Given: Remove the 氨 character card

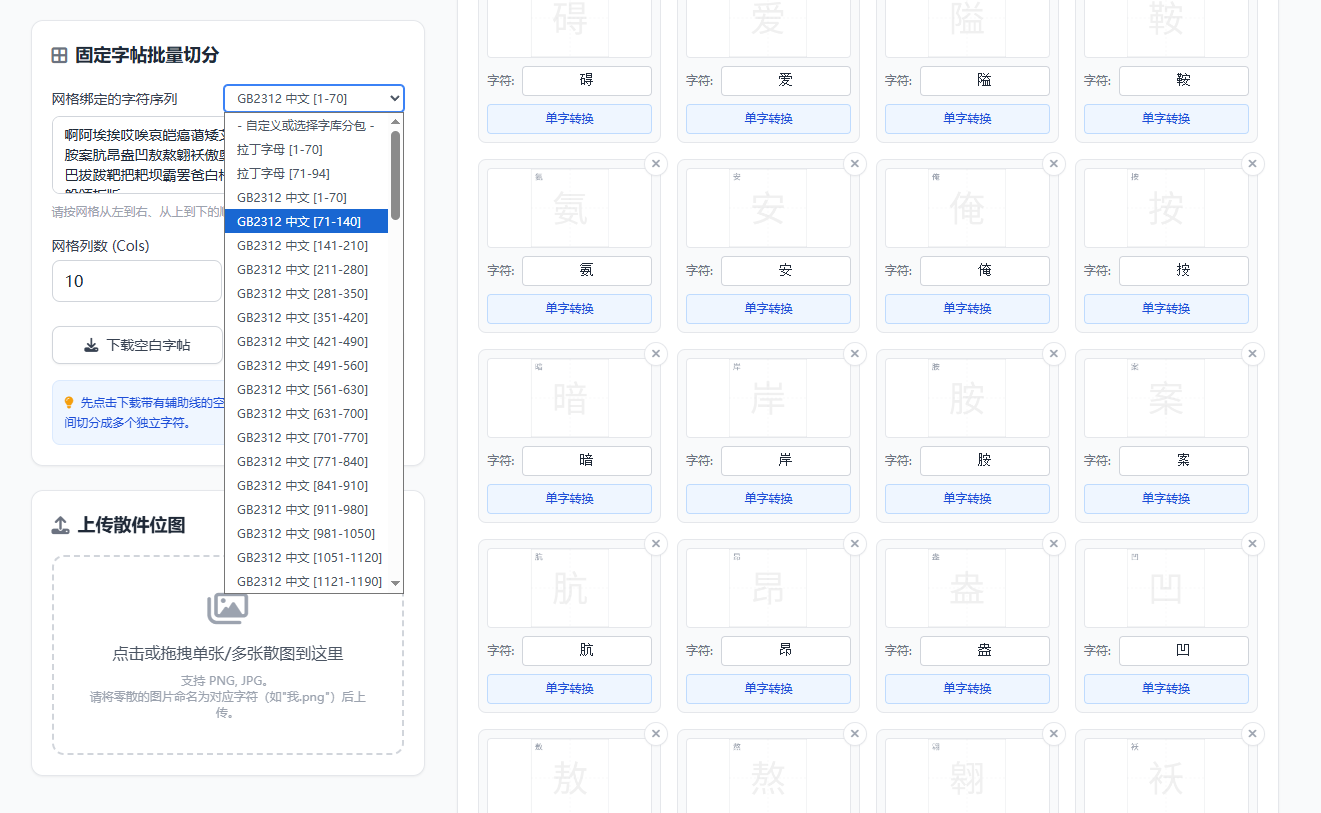Looking at the screenshot, I should [x=656, y=164].
